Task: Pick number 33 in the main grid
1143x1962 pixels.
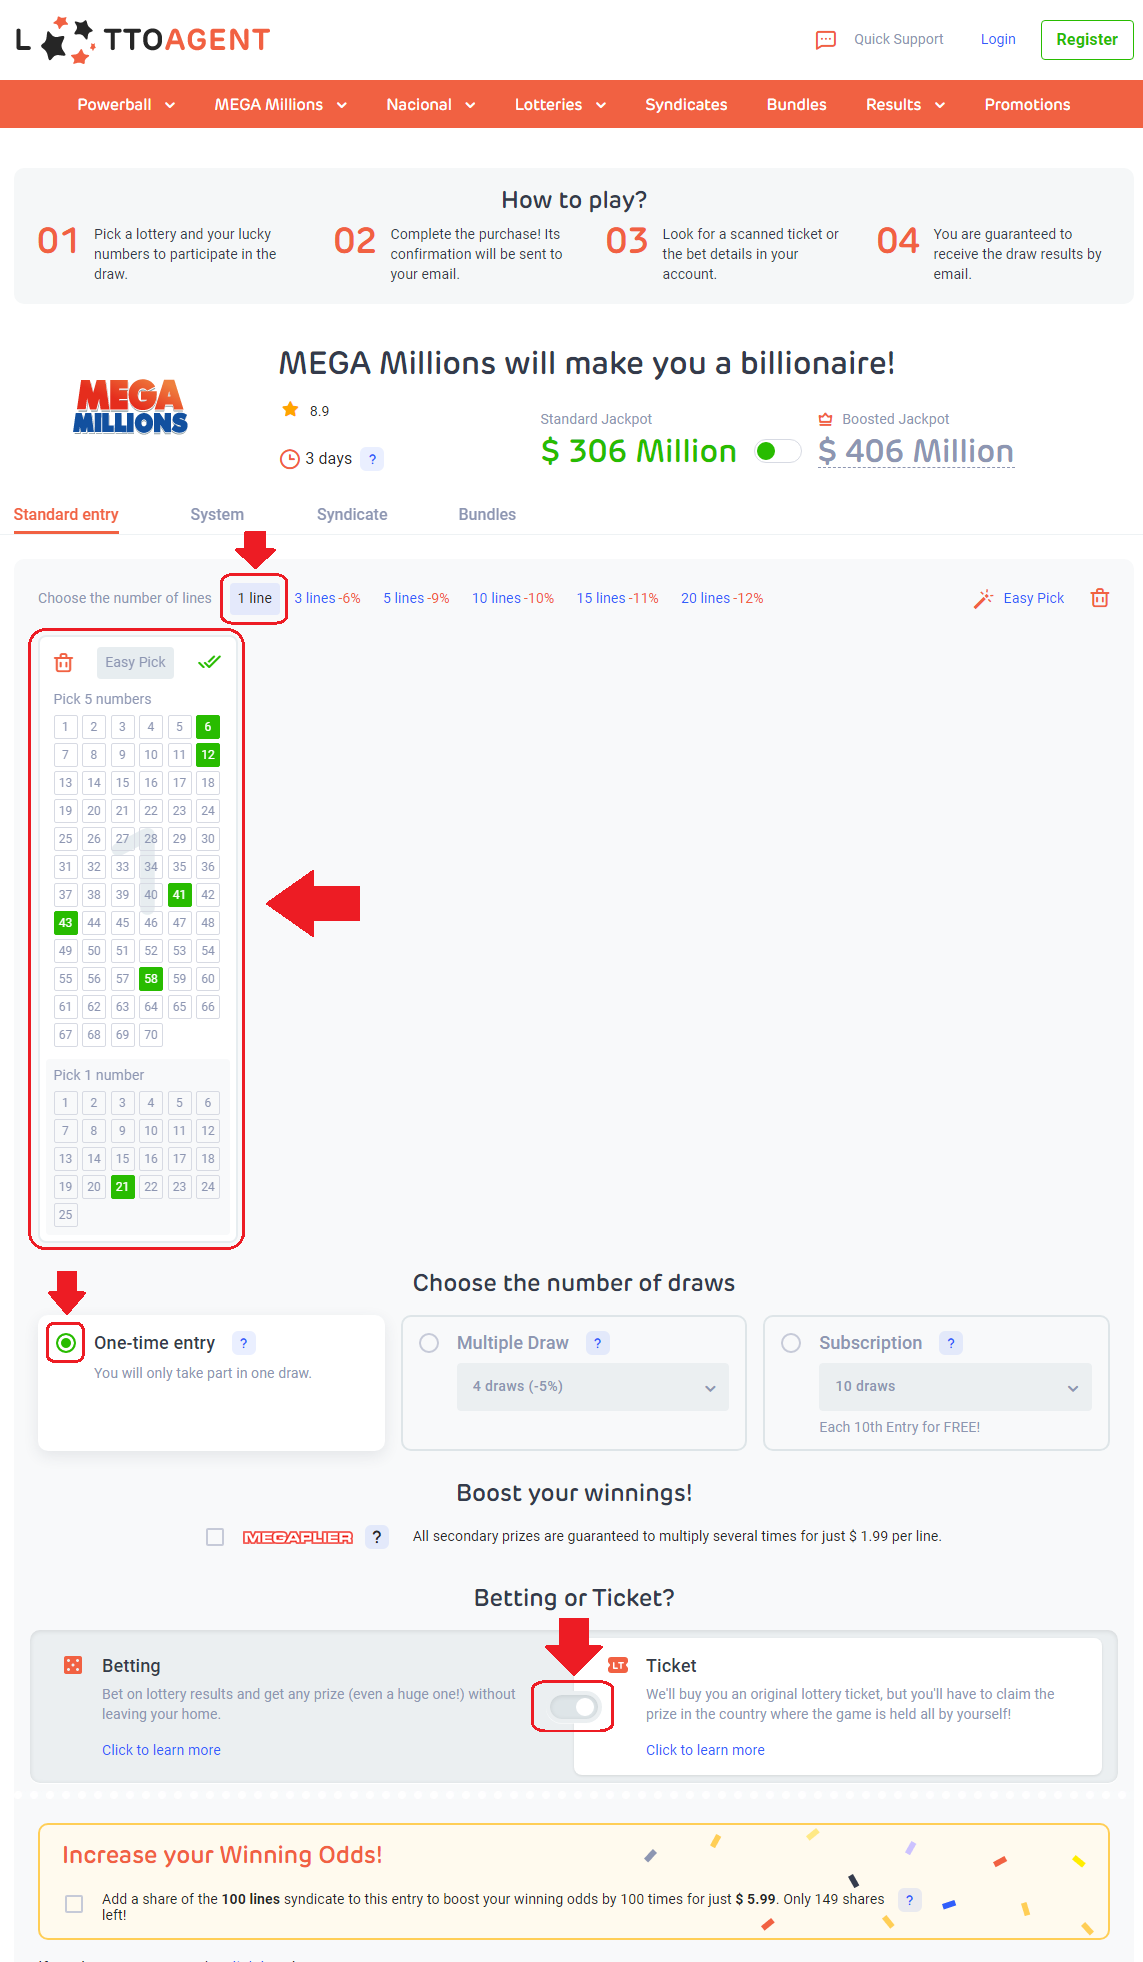Action: coord(122,867)
